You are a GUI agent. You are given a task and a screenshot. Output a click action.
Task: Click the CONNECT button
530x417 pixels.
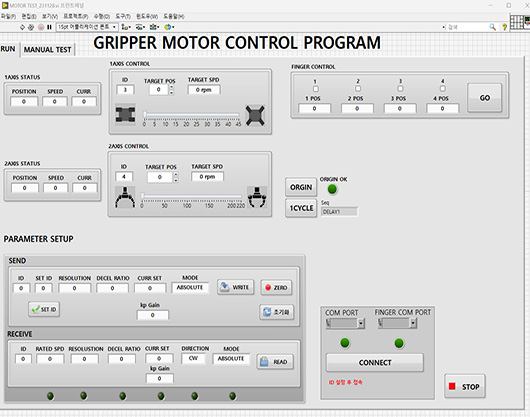375,363
